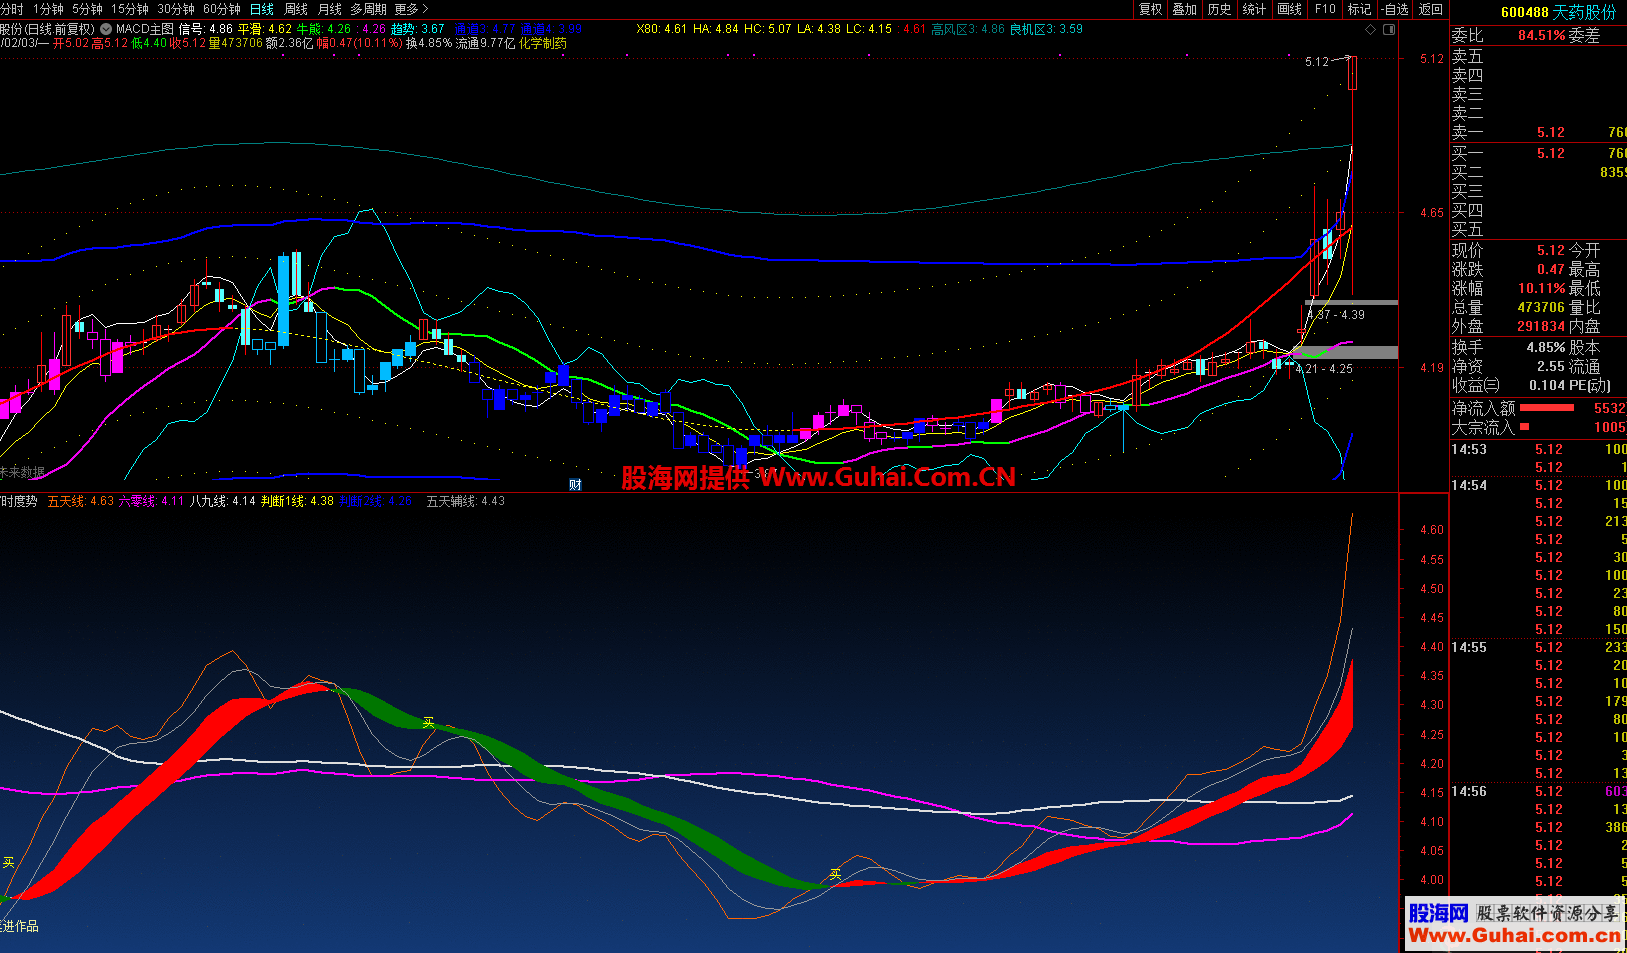This screenshot has height=953, width=1627.
Task: Click the 净流入额 red bar
Action: point(1546,408)
